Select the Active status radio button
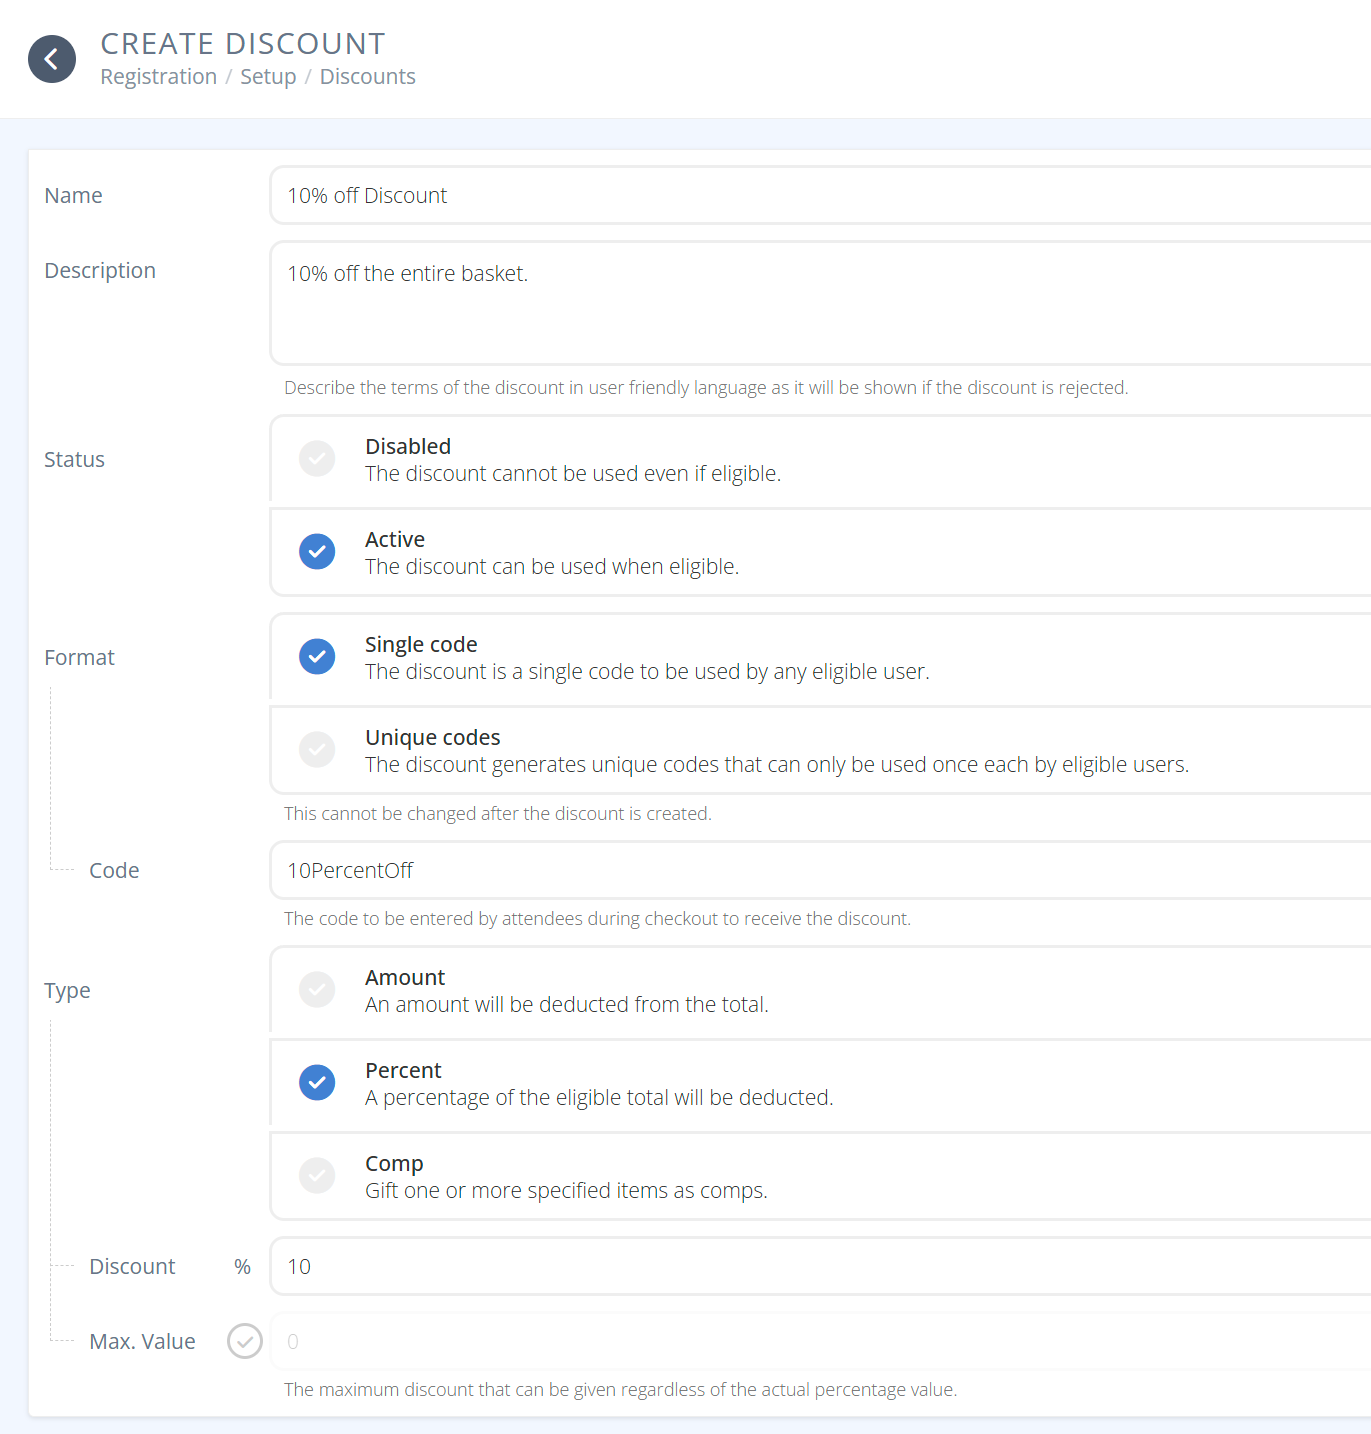The image size is (1371, 1434). click(317, 552)
